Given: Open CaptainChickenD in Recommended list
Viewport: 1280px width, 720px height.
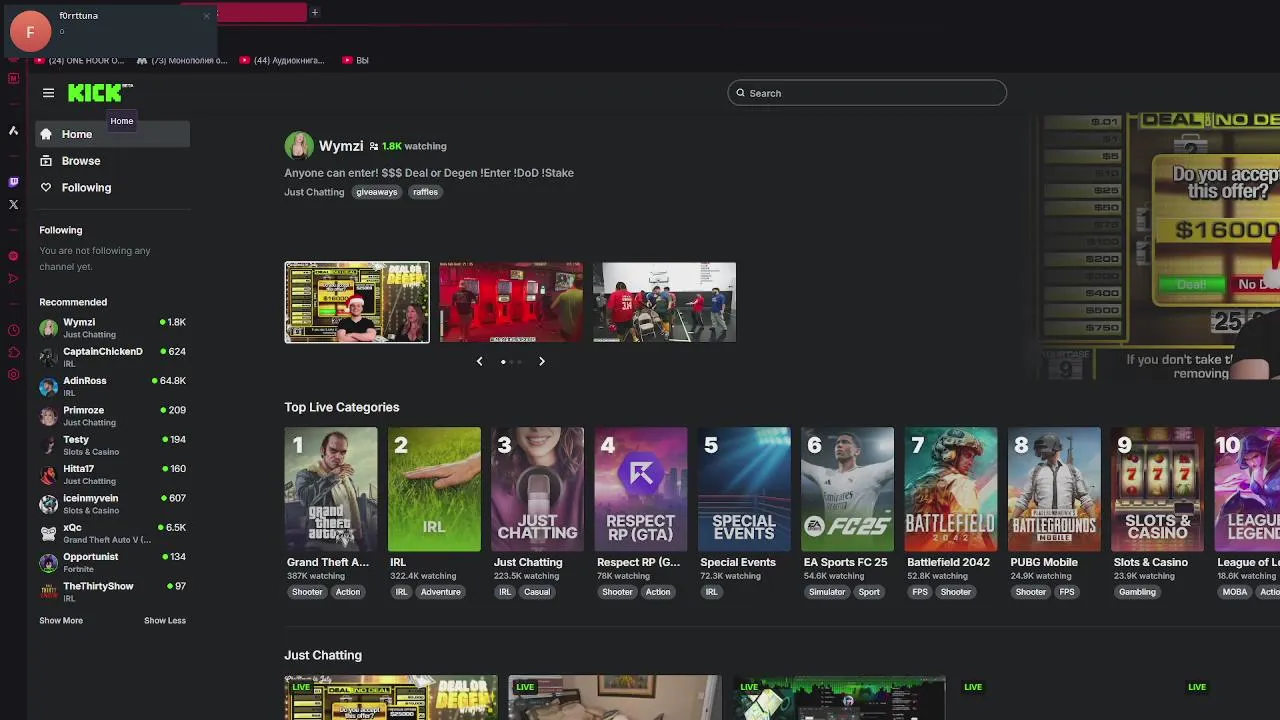Looking at the screenshot, I should coord(112,356).
